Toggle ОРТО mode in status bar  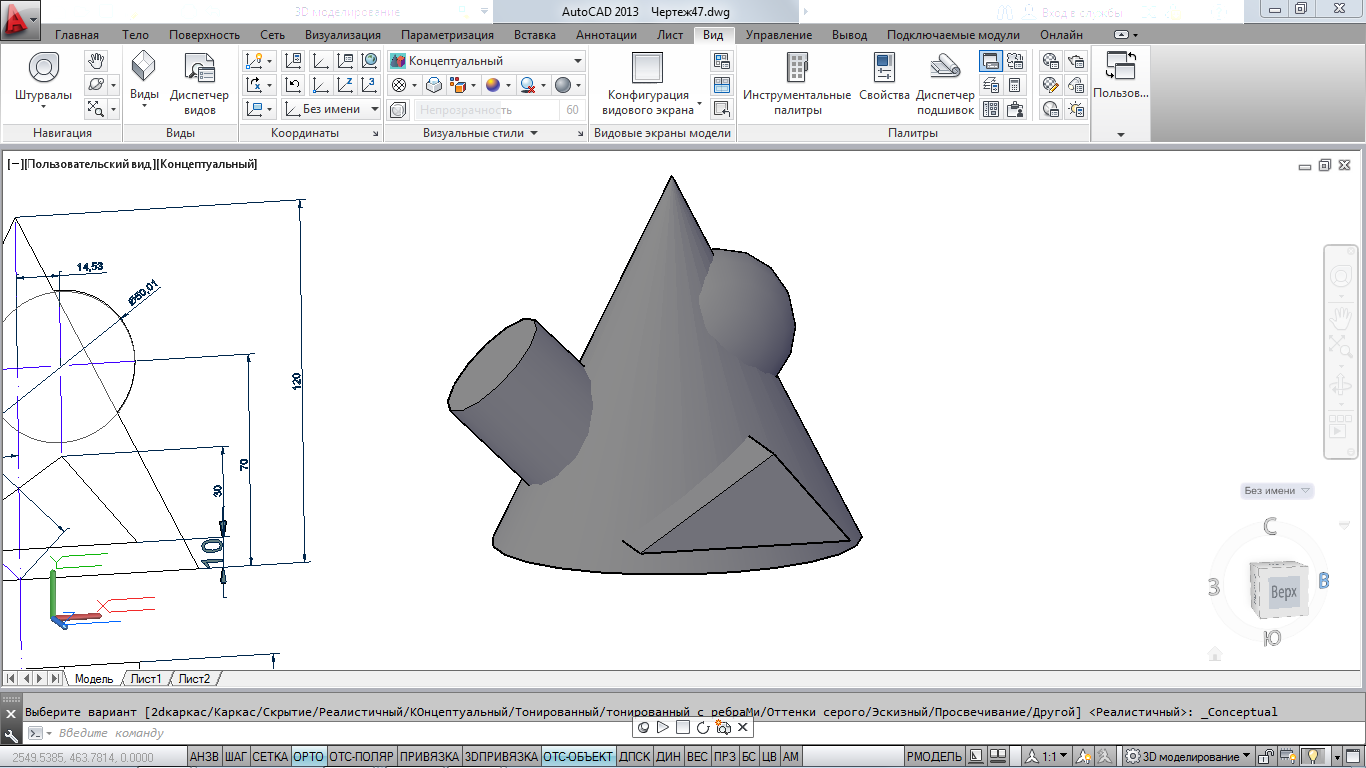coord(308,757)
